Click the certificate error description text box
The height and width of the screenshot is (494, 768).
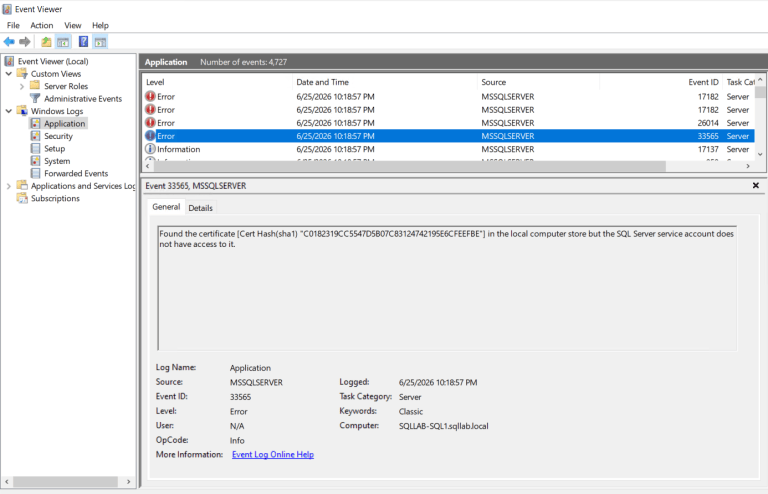447,288
